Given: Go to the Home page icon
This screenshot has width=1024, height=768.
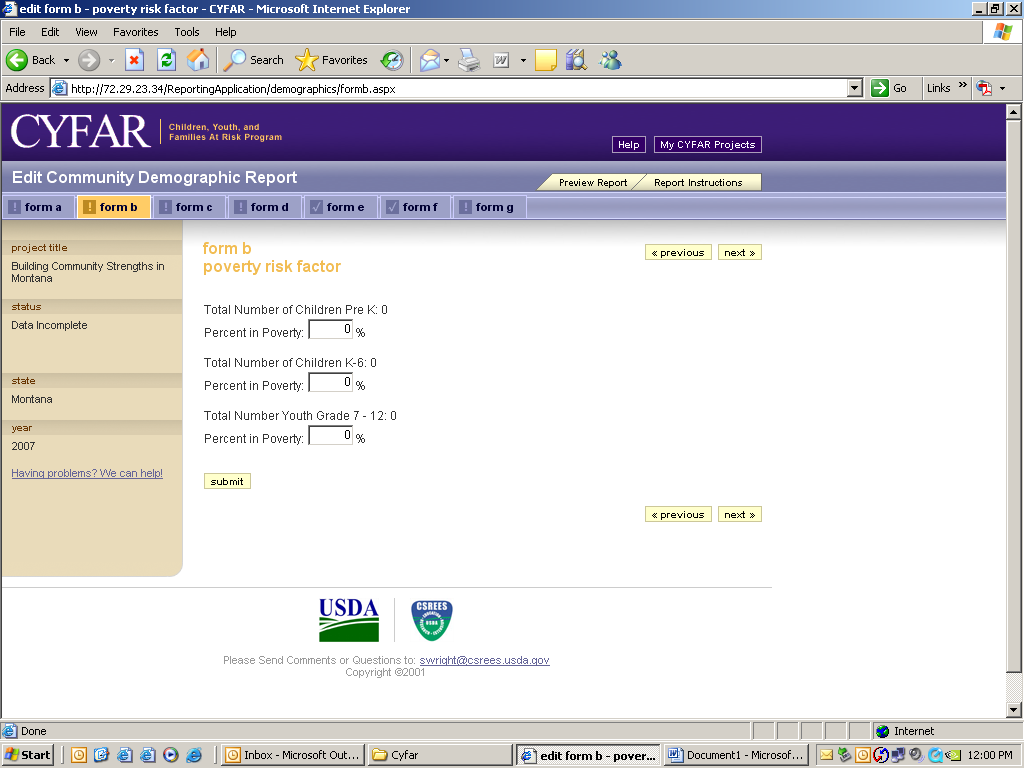Looking at the screenshot, I should (x=198, y=60).
